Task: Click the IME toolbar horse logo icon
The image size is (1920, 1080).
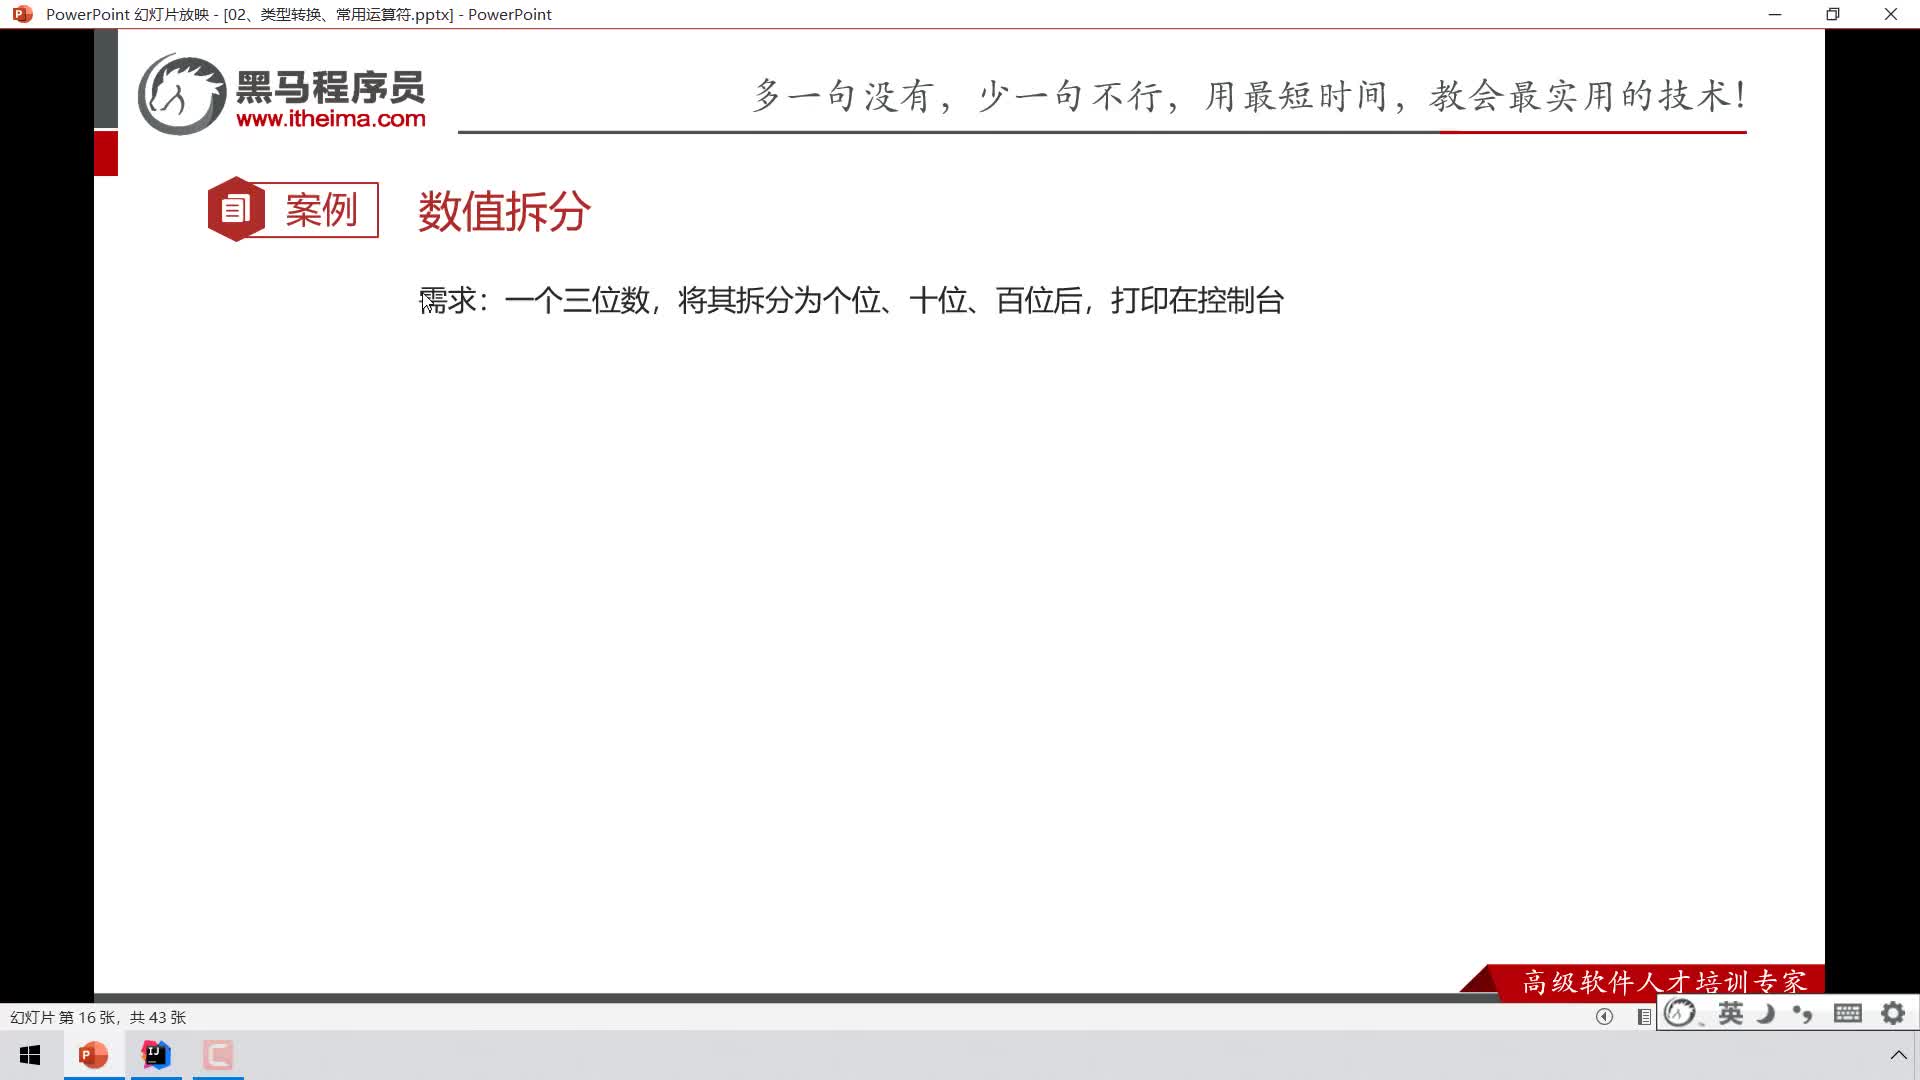Action: [x=1680, y=1013]
